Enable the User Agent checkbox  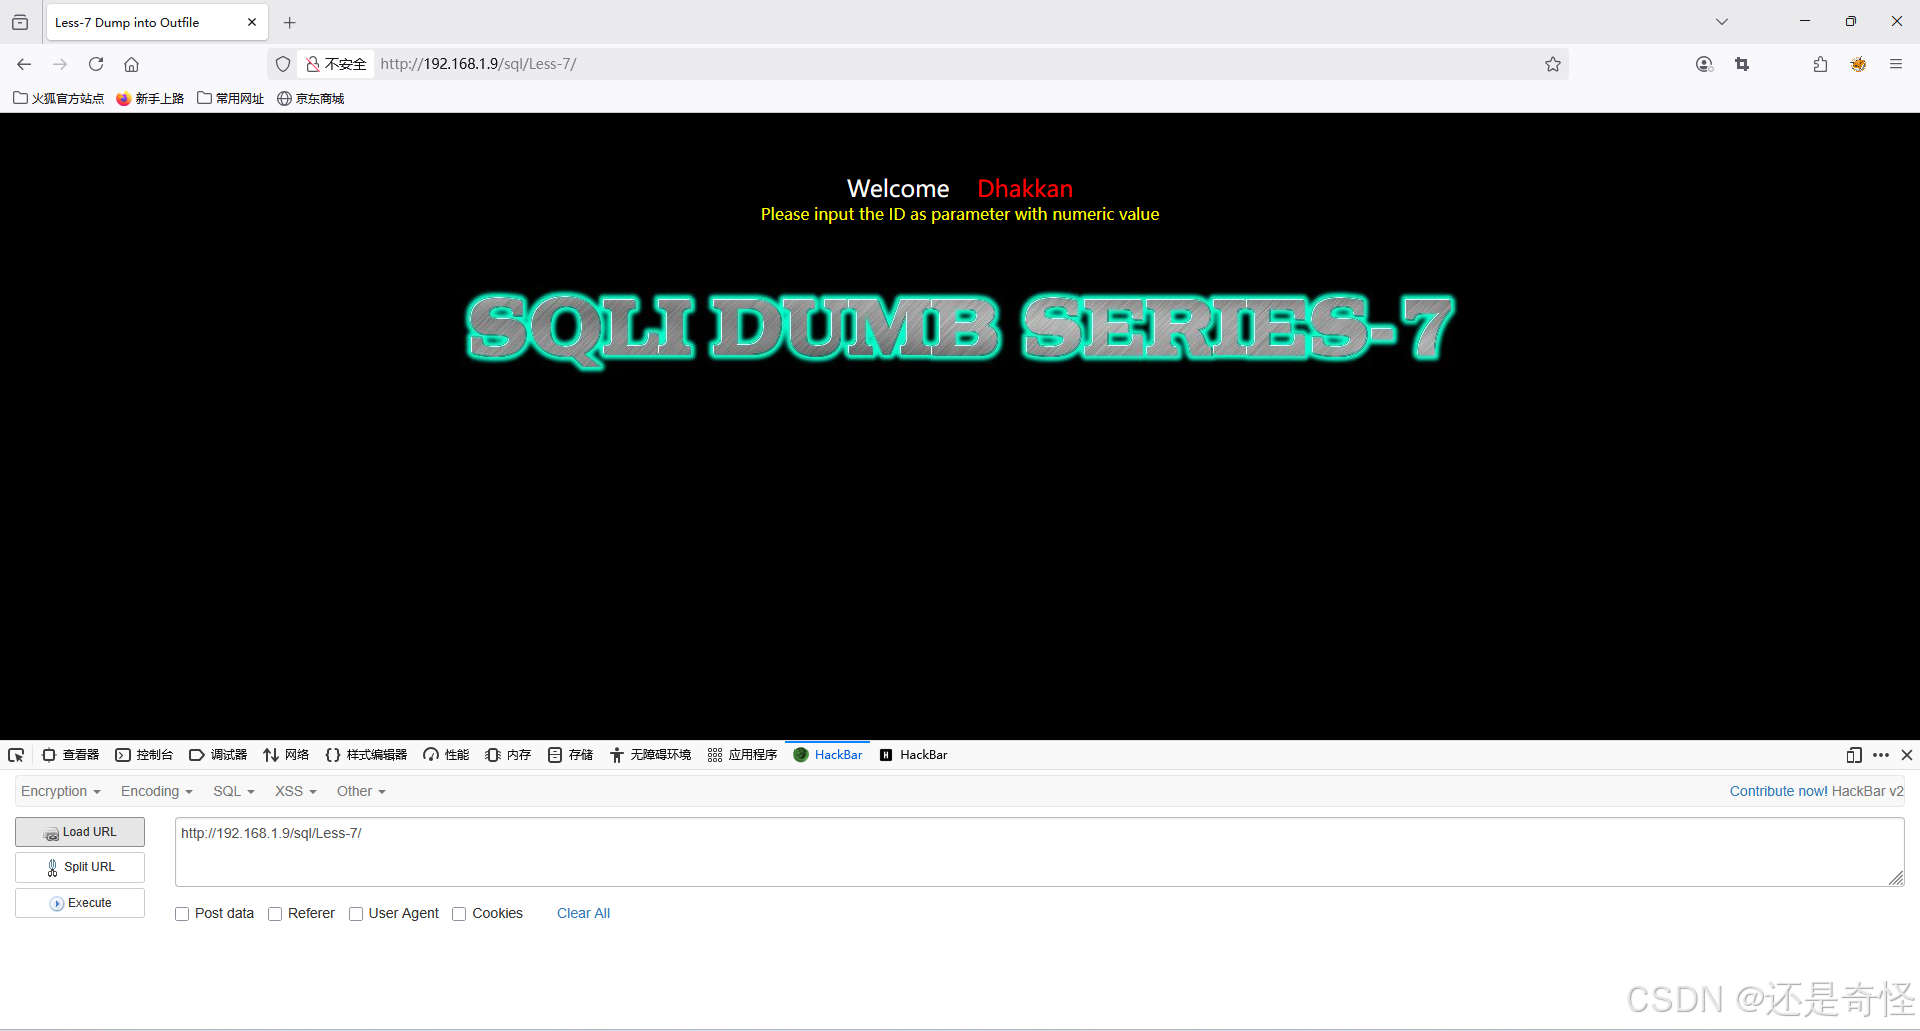356,914
